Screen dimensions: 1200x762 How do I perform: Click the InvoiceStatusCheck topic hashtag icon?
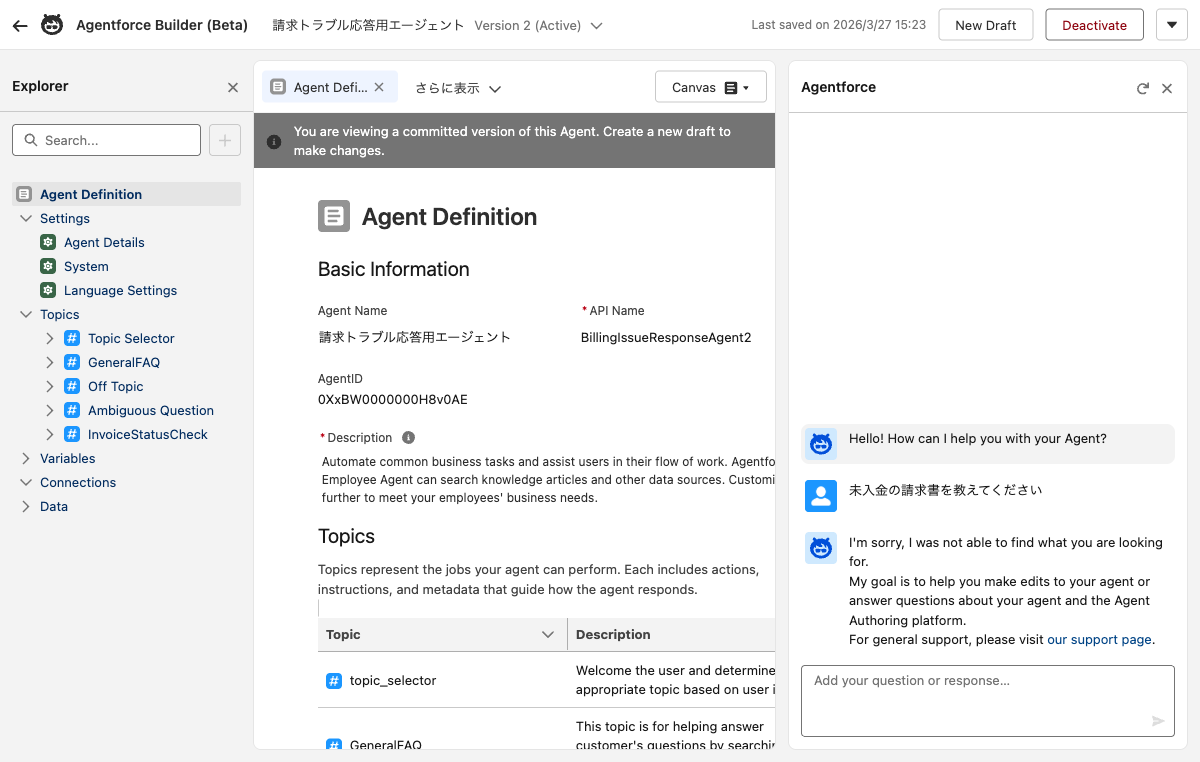[x=71, y=434]
